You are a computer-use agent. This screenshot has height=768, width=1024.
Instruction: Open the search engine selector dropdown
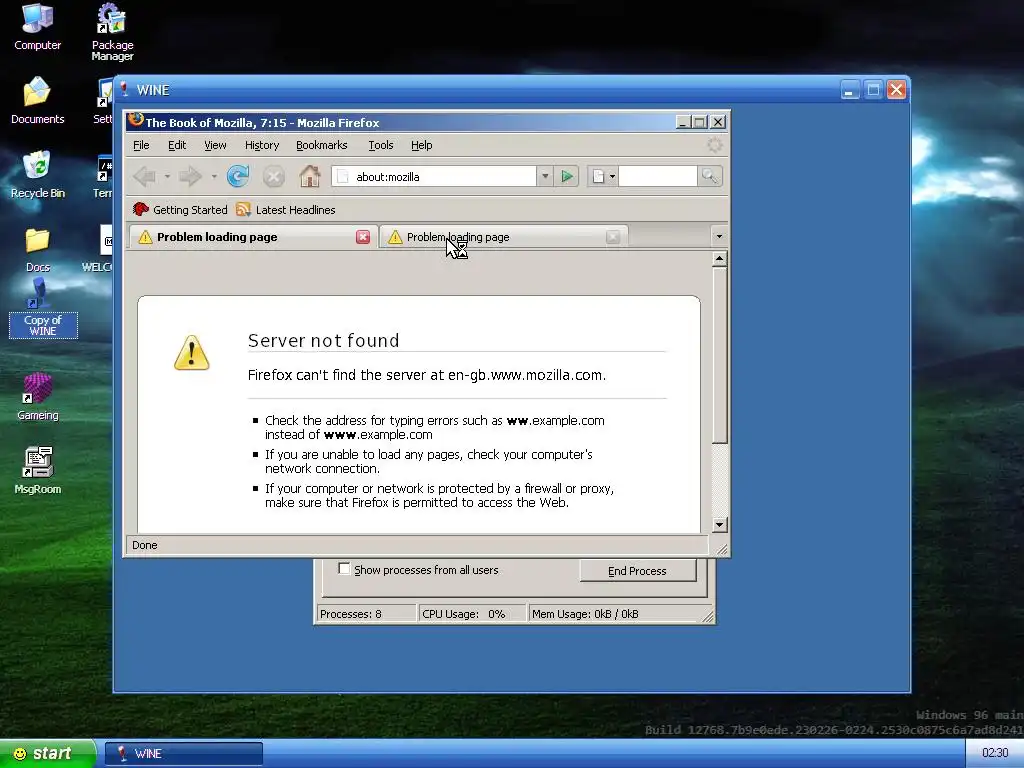click(603, 176)
